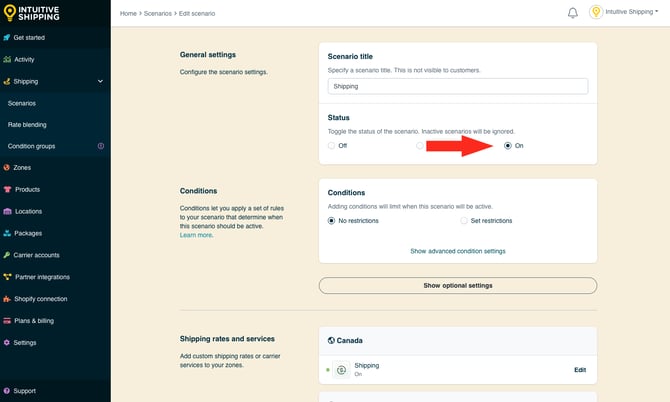670x402 pixels.
Task: Click the Condition groups info icon
Action: (100, 146)
